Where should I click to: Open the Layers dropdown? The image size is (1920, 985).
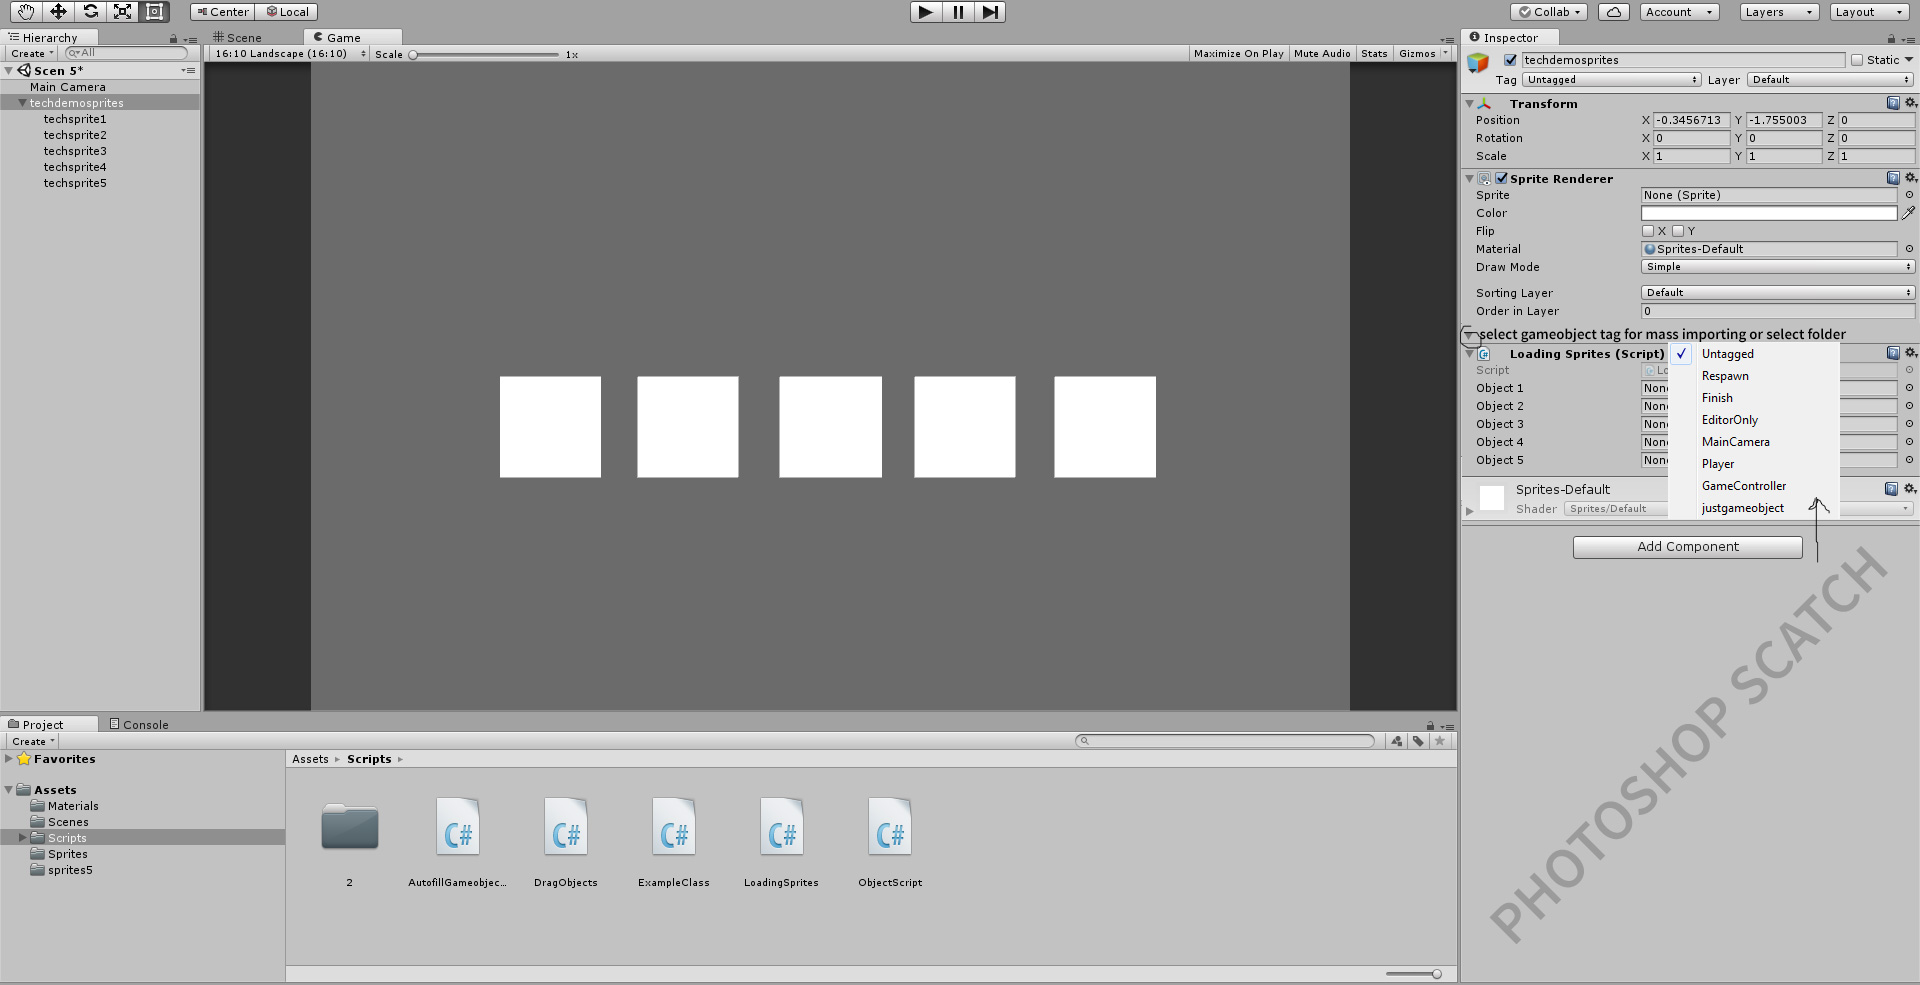click(x=1778, y=12)
